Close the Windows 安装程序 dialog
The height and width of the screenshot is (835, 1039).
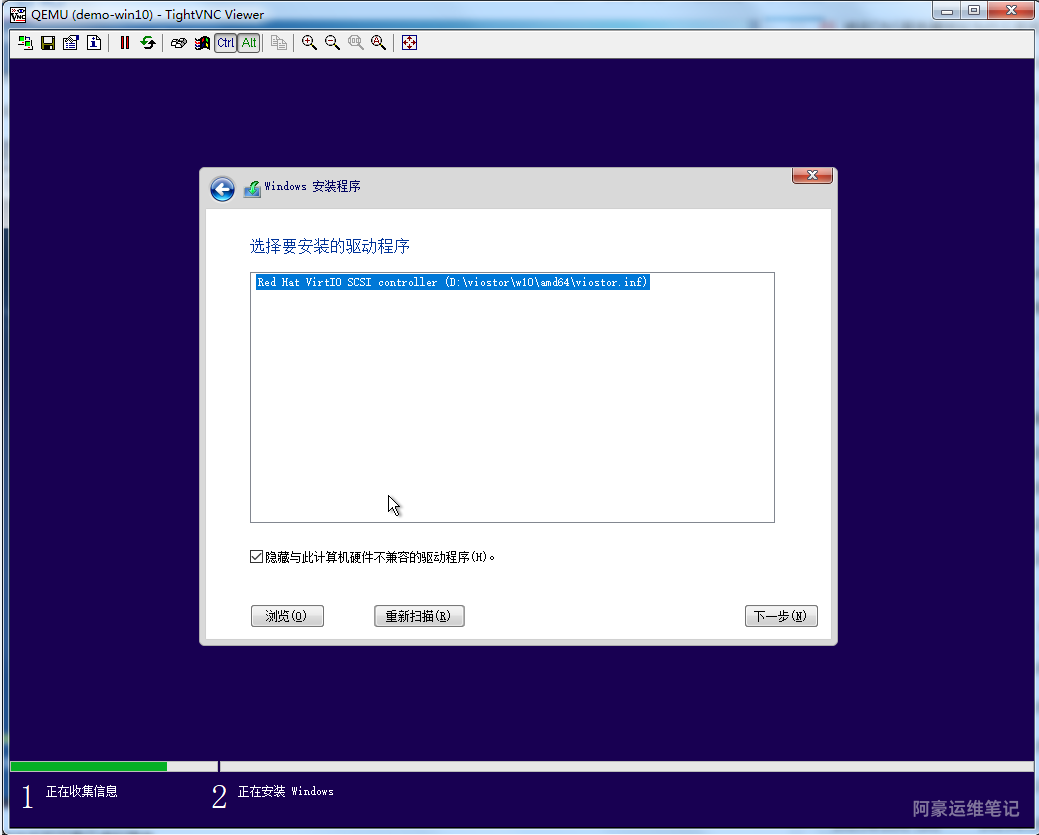click(812, 176)
